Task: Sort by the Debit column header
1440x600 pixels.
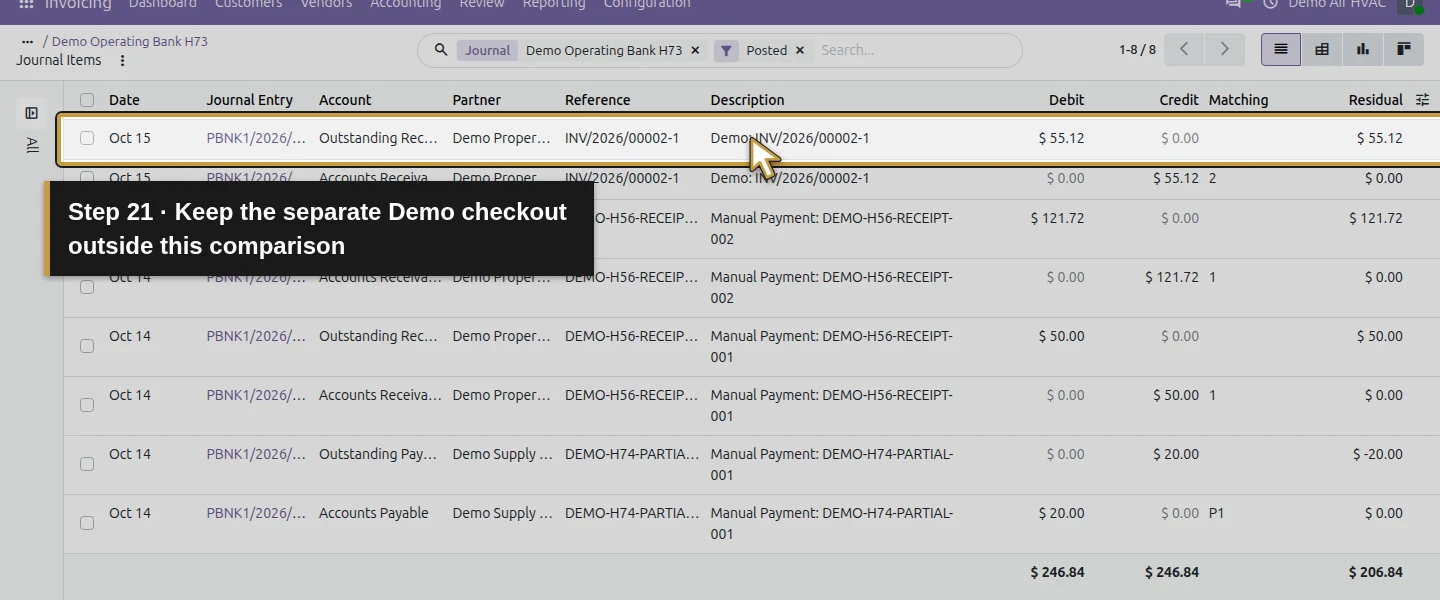Action: pos(1066,100)
